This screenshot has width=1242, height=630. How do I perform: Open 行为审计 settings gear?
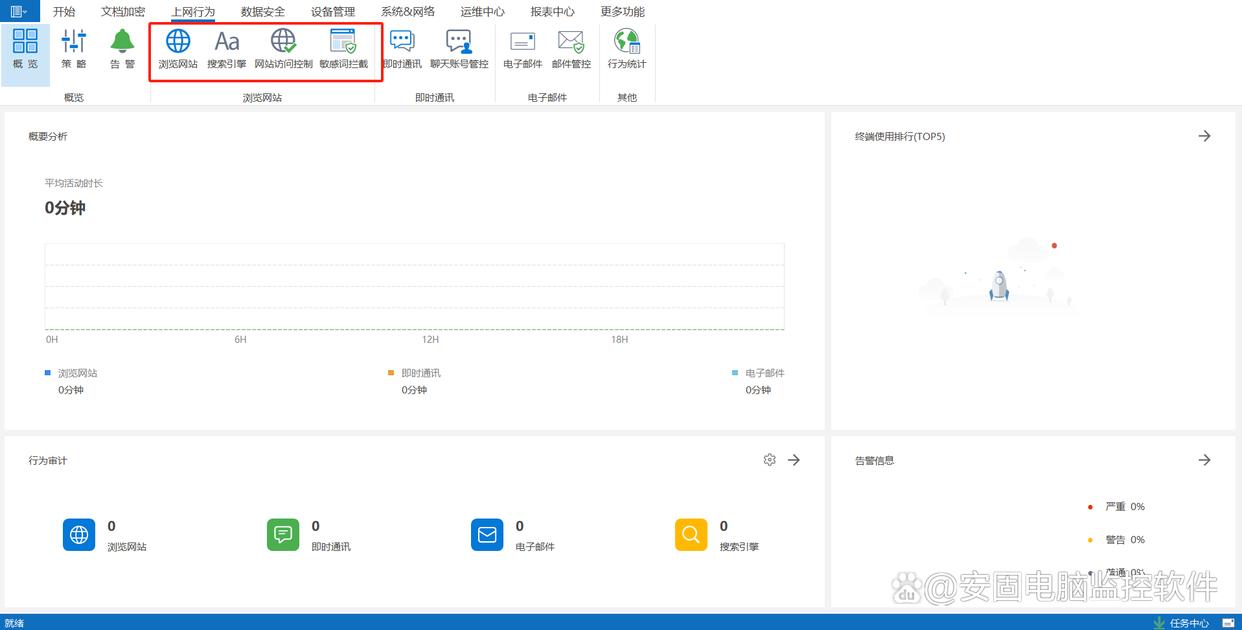click(769, 460)
